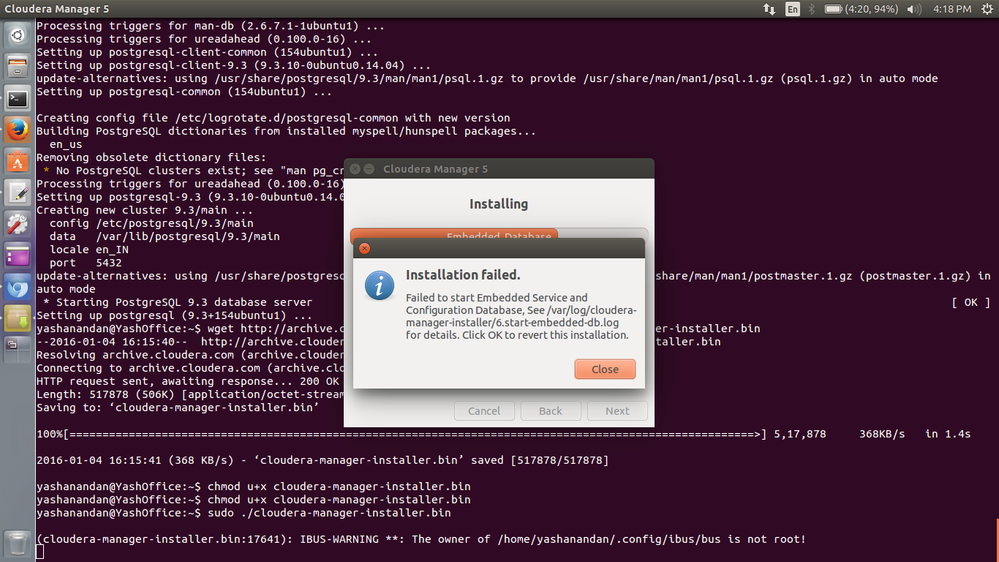Click the info icon in failure dialog

click(x=379, y=285)
